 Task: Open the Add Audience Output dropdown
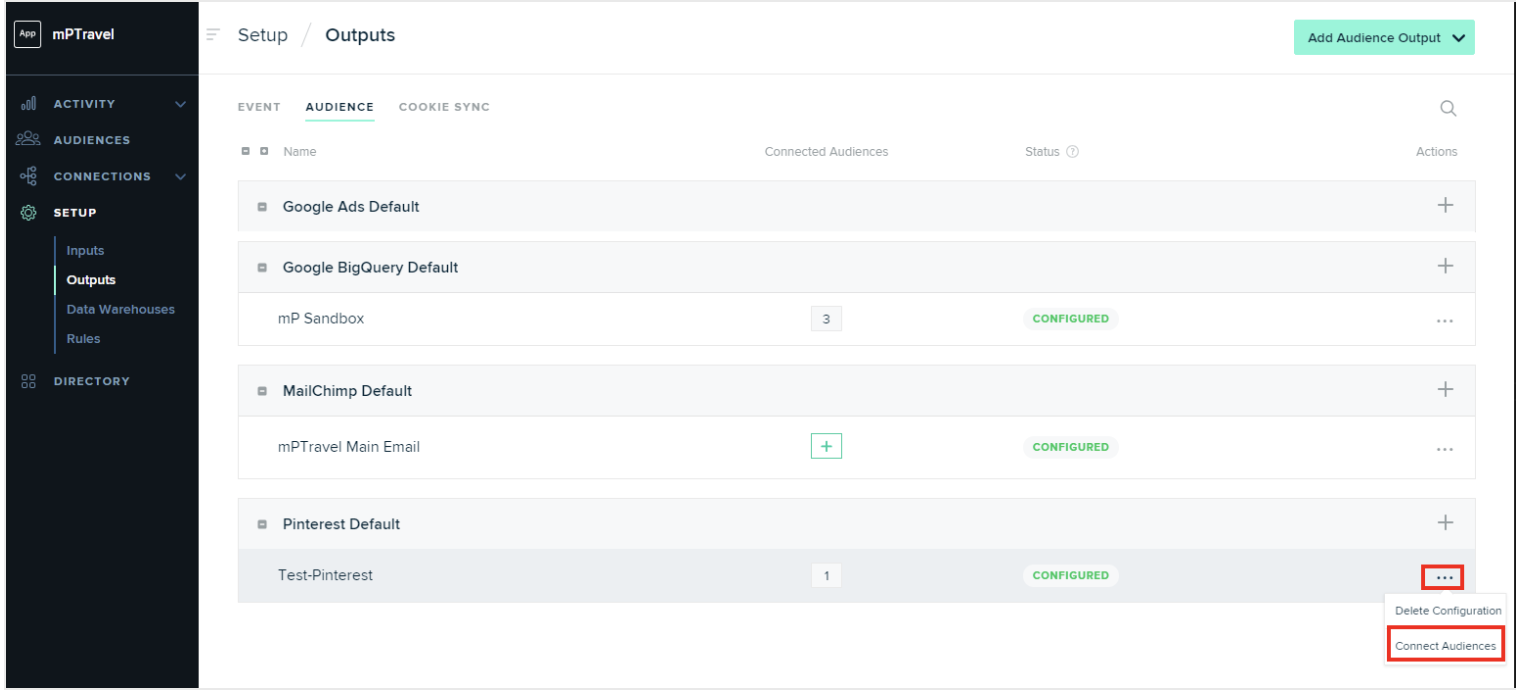tap(1384, 38)
